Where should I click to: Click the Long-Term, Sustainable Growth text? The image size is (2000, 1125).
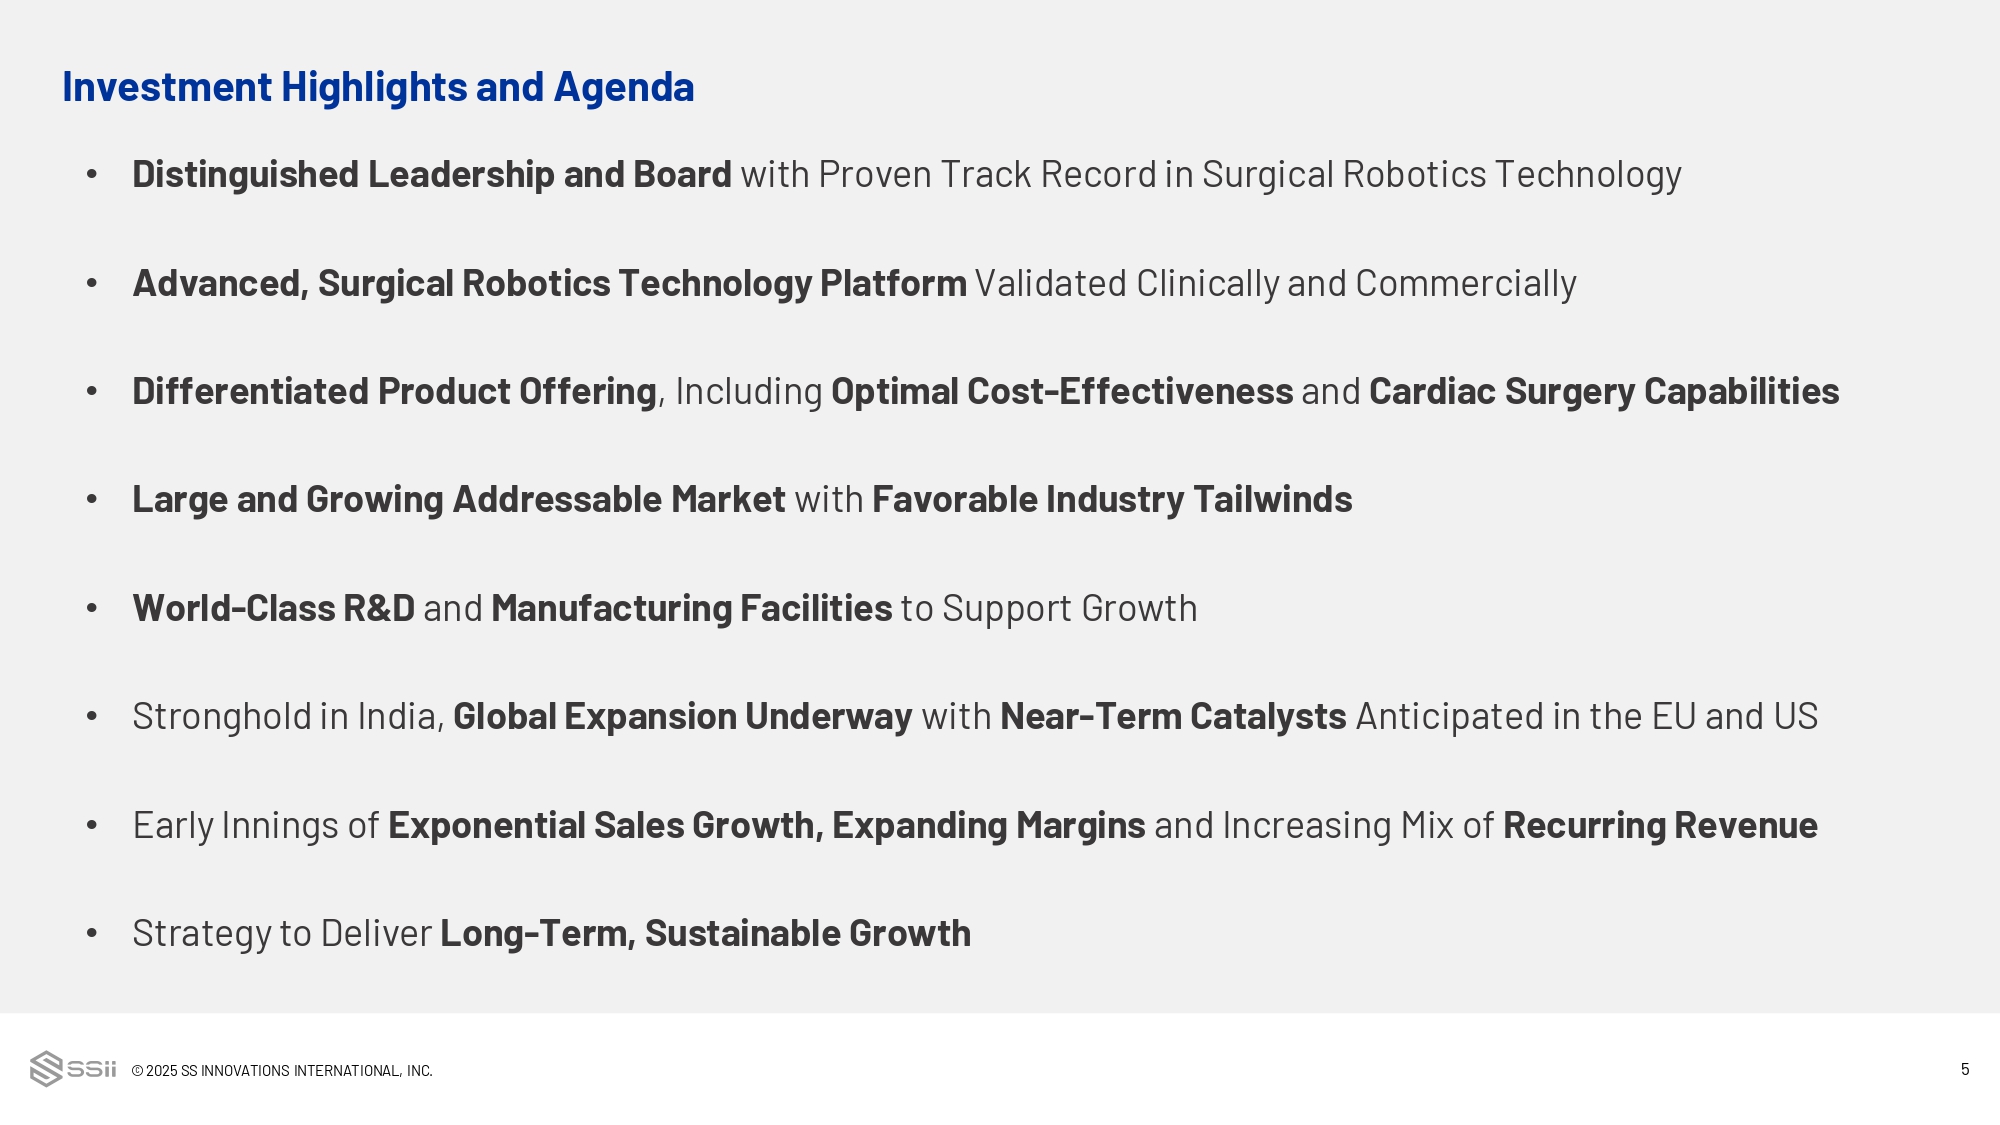click(x=705, y=934)
